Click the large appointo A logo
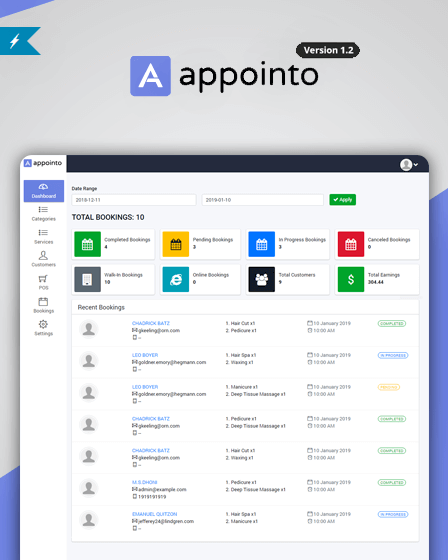This screenshot has height=560, width=448. pos(150,76)
